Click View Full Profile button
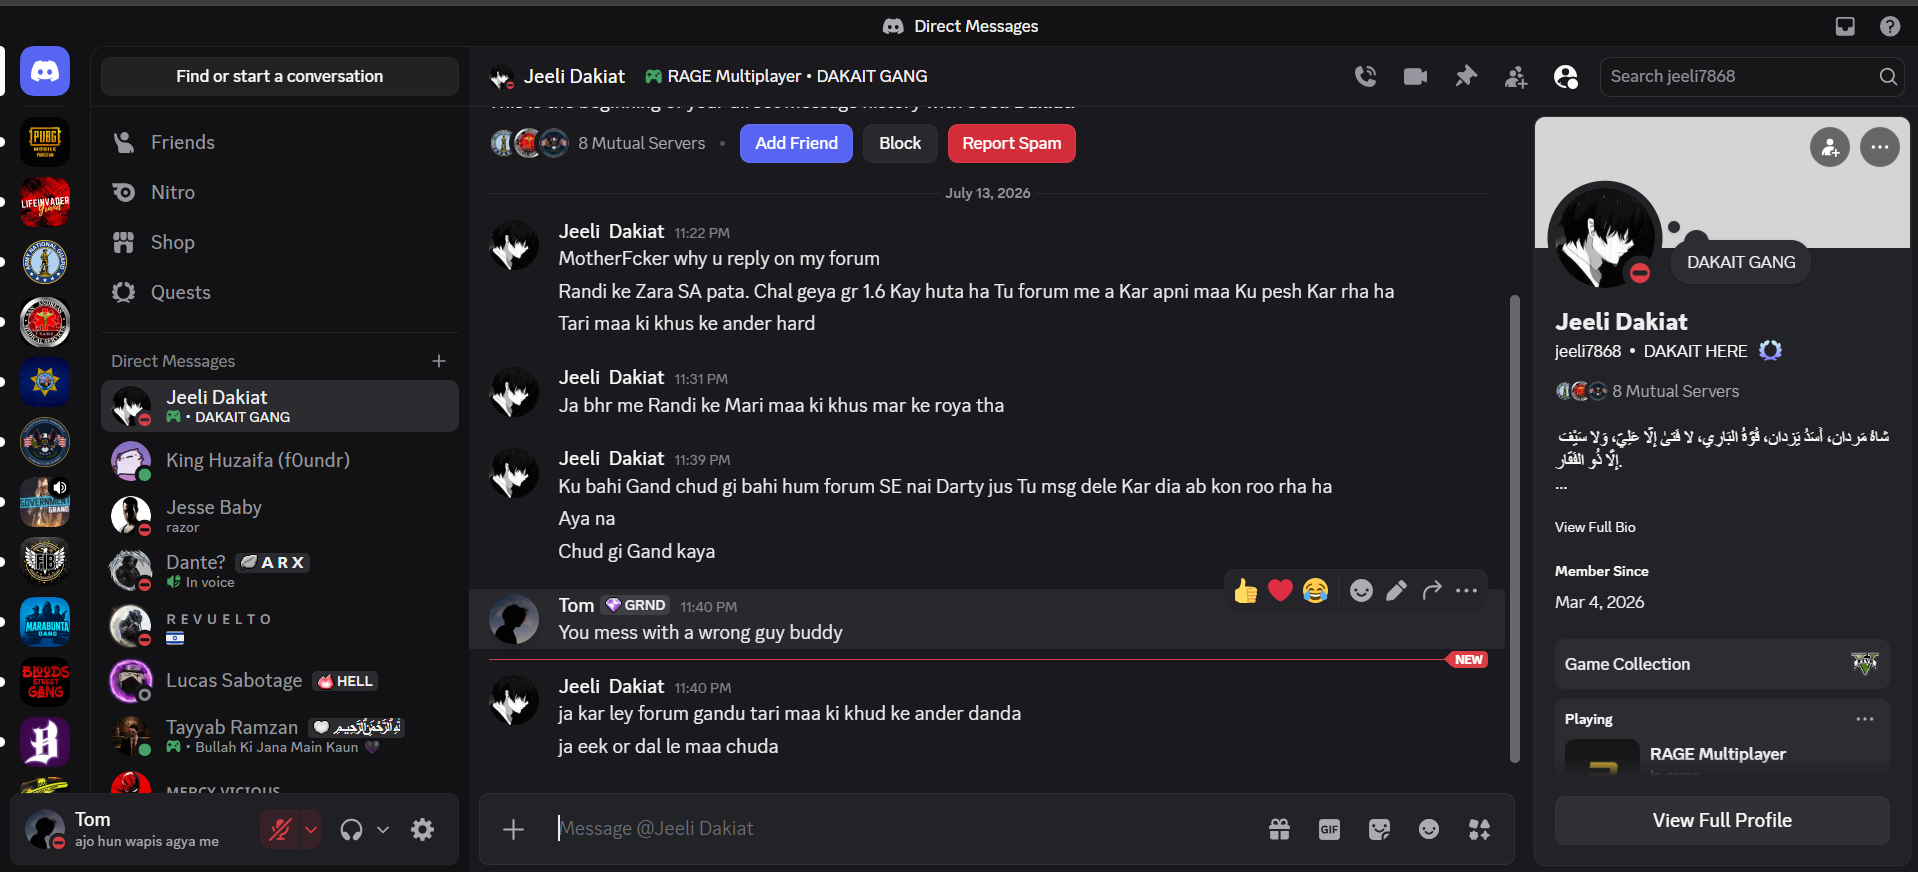Image resolution: width=1918 pixels, height=872 pixels. pyautogui.click(x=1722, y=820)
